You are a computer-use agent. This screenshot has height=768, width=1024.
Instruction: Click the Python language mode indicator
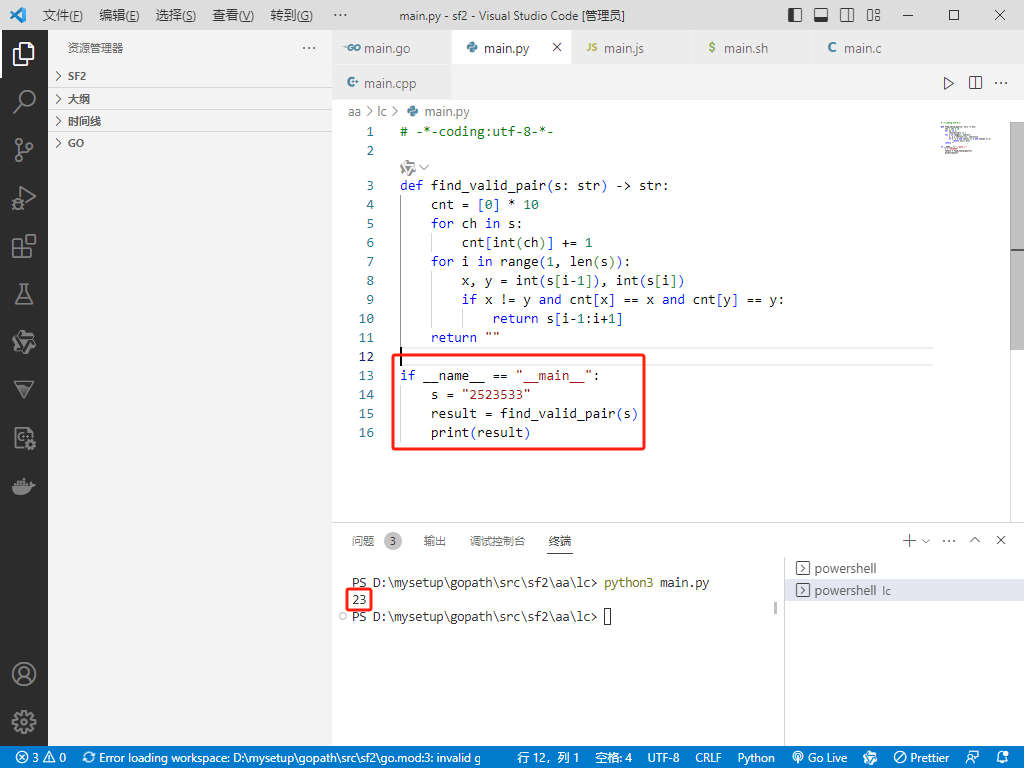pos(756,758)
